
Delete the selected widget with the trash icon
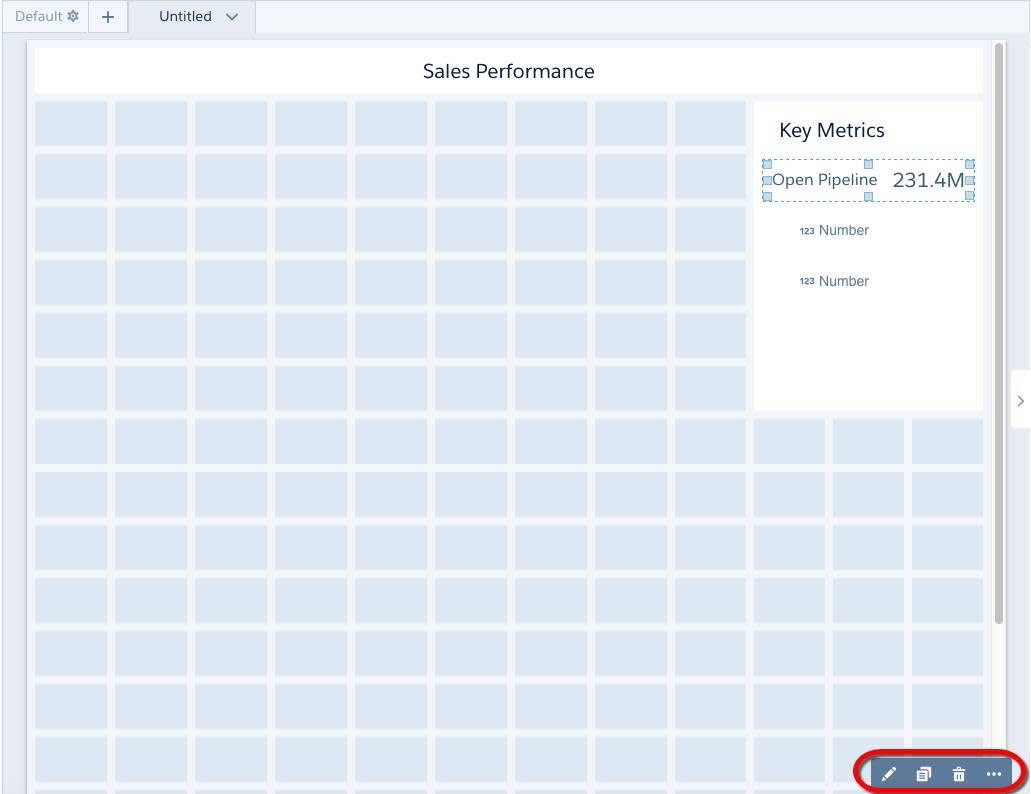point(958,773)
